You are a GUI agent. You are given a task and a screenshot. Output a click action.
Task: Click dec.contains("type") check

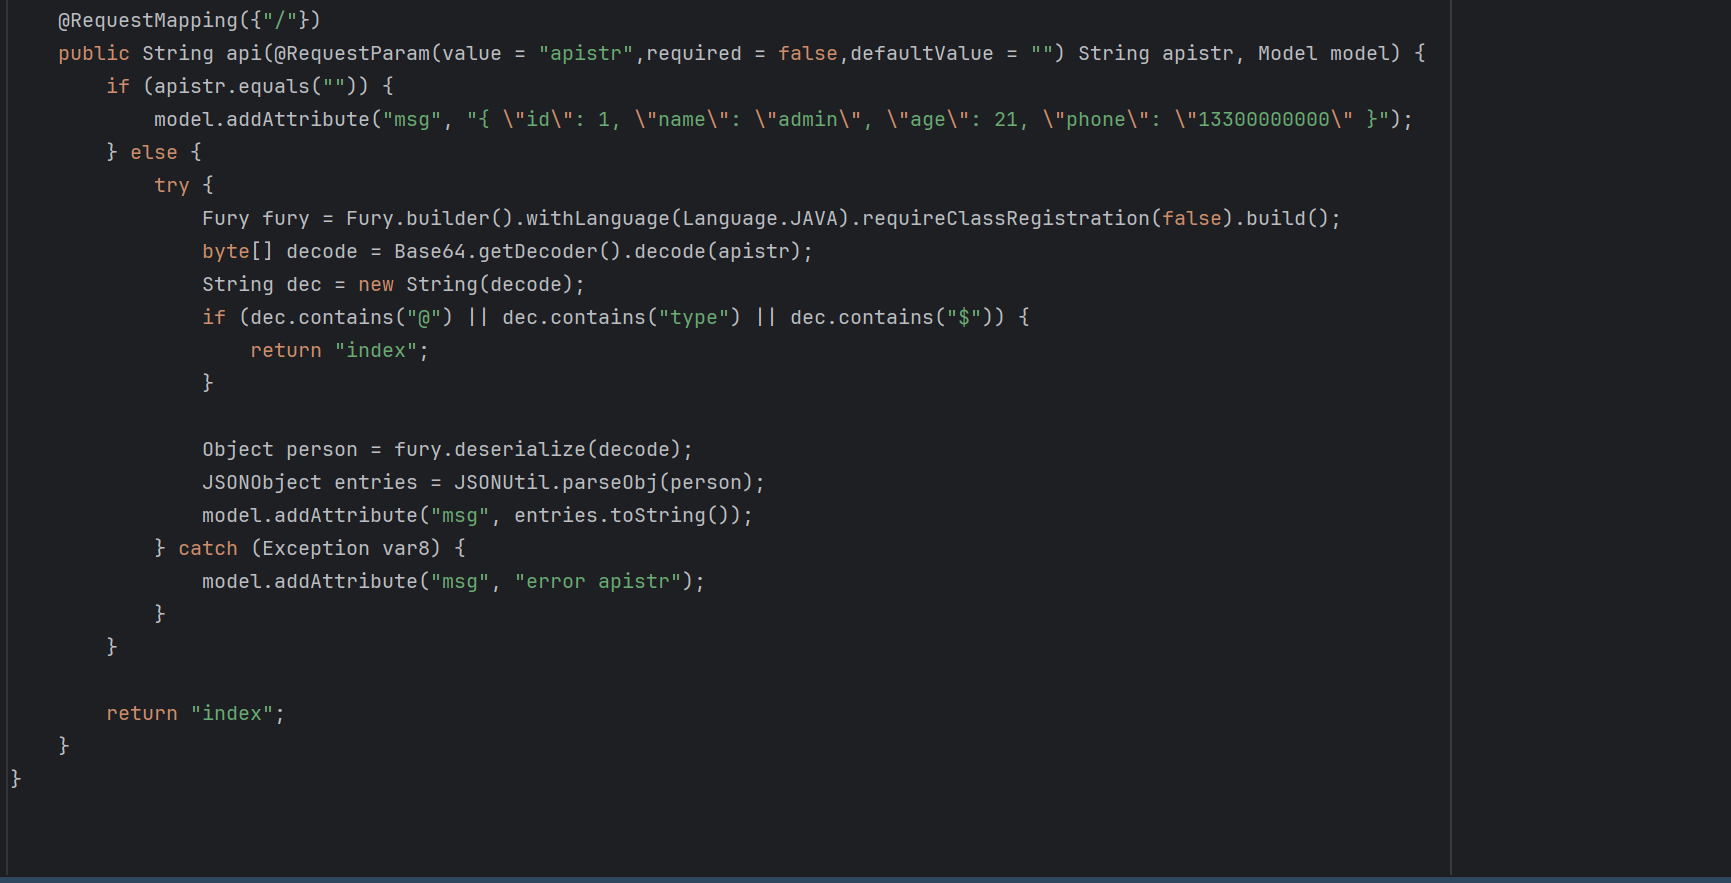(x=622, y=317)
